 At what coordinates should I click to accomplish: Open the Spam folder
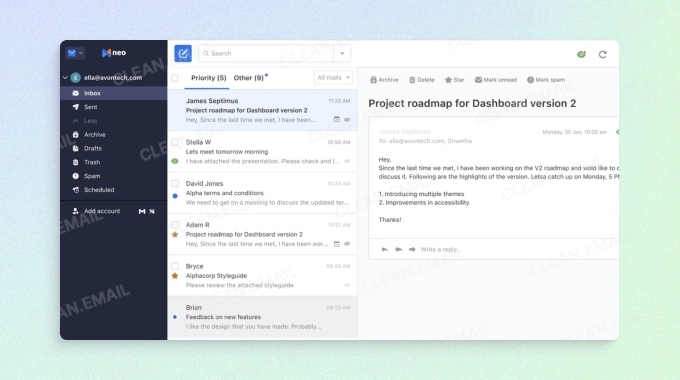pos(114,176)
